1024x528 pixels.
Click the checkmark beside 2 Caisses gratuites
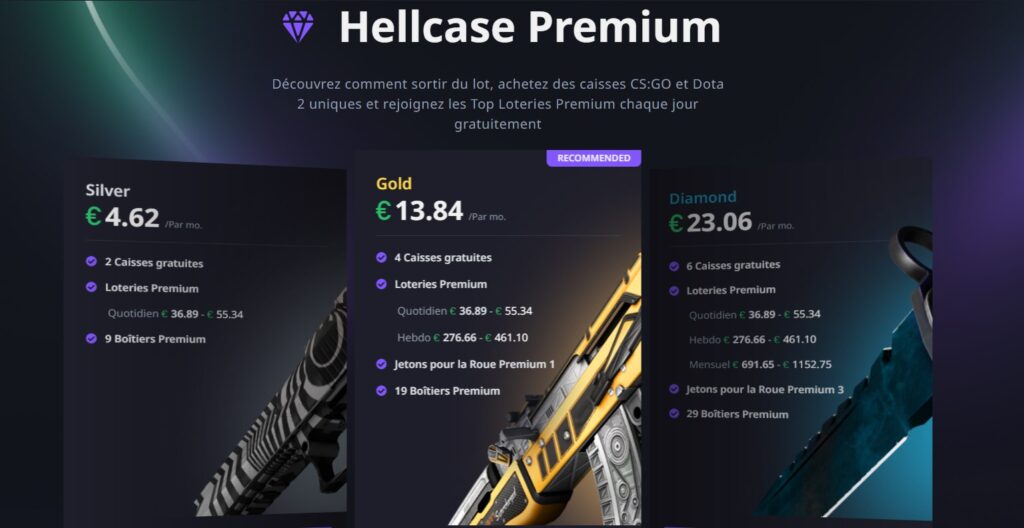91,261
